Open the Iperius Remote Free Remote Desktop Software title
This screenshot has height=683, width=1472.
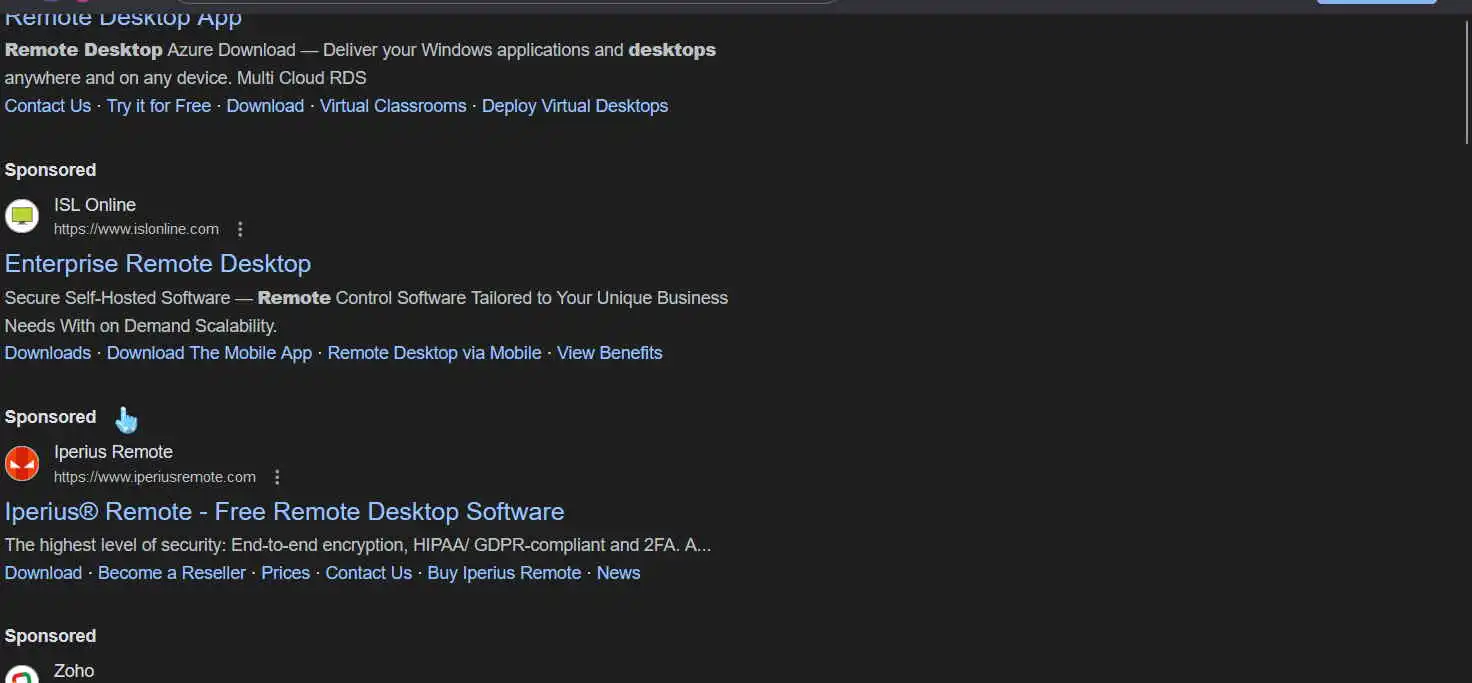point(284,512)
